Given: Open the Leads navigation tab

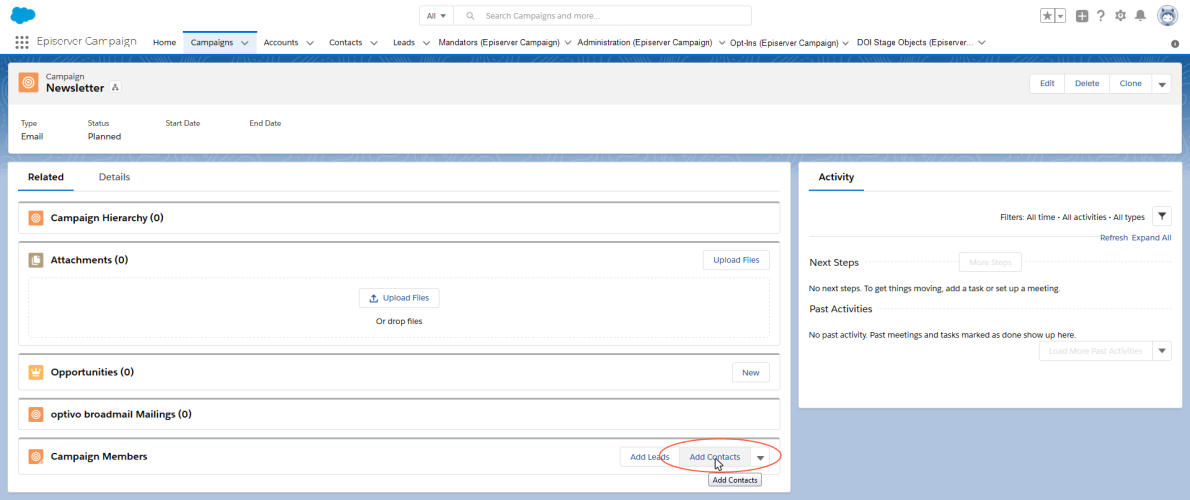Looking at the screenshot, I should (x=404, y=42).
